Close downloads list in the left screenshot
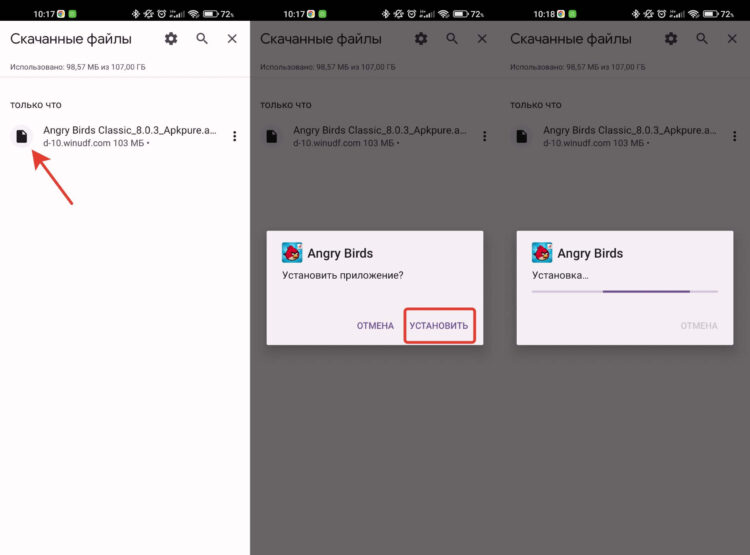 [x=232, y=38]
